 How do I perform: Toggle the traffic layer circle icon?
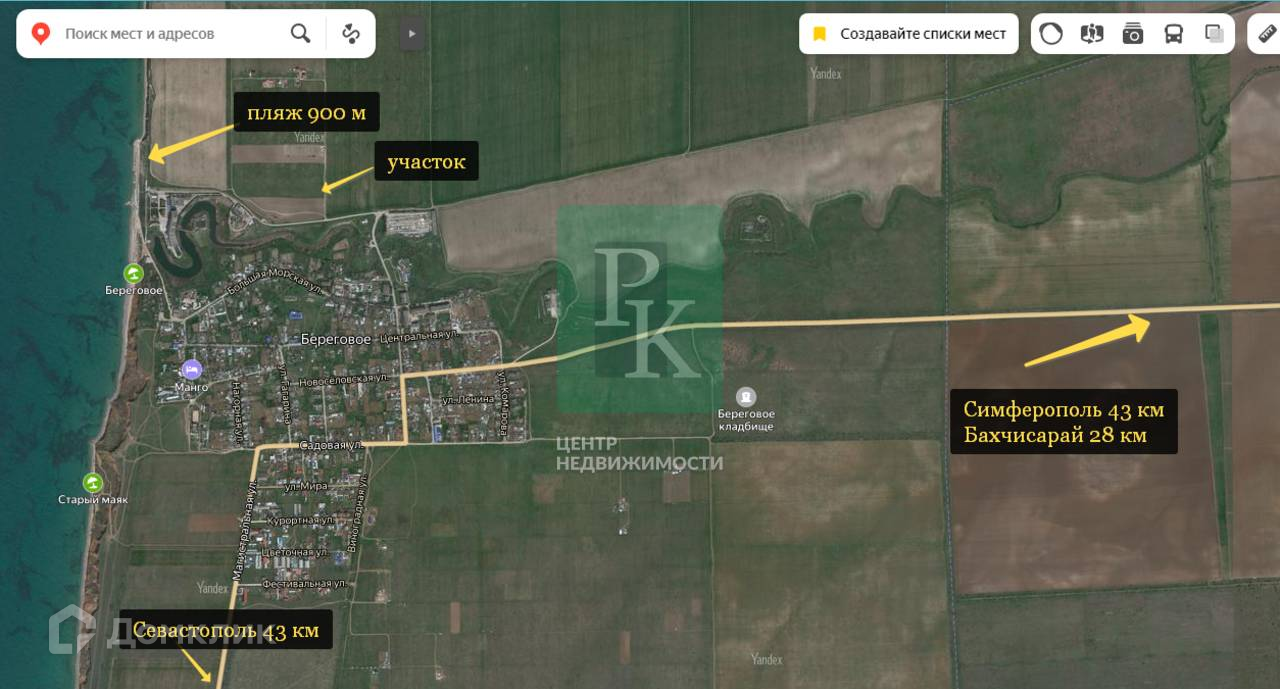1051,34
